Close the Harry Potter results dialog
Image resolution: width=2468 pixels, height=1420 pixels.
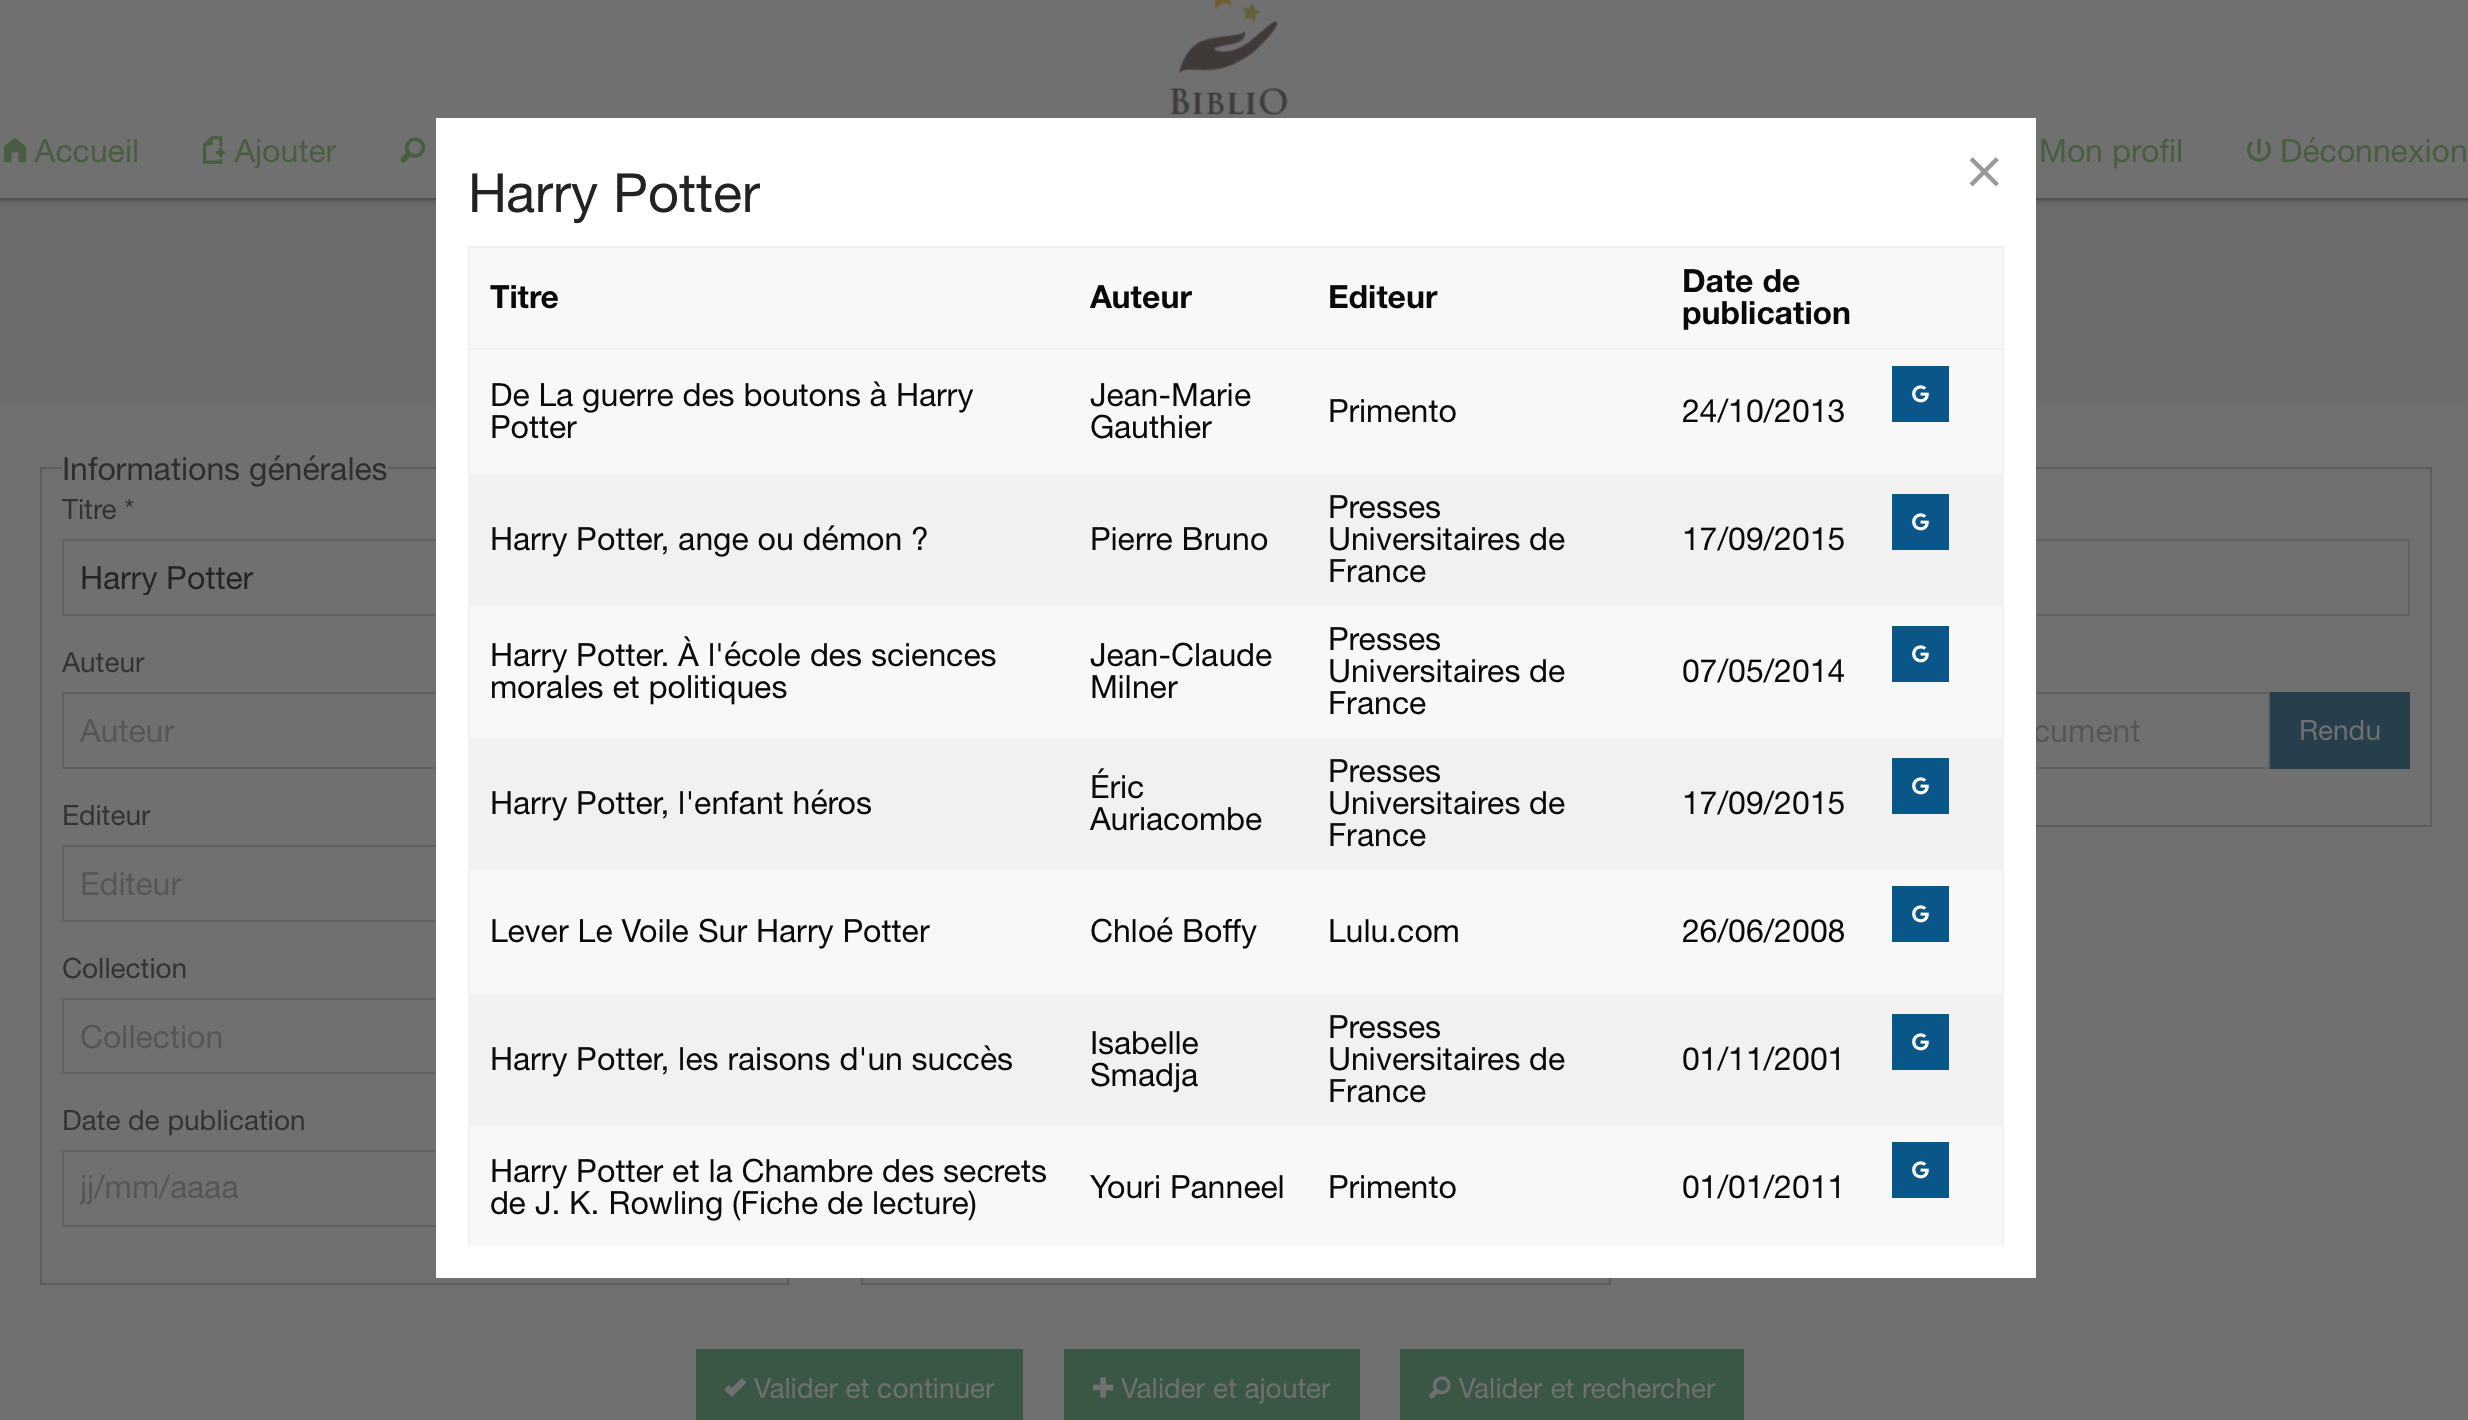(1984, 172)
